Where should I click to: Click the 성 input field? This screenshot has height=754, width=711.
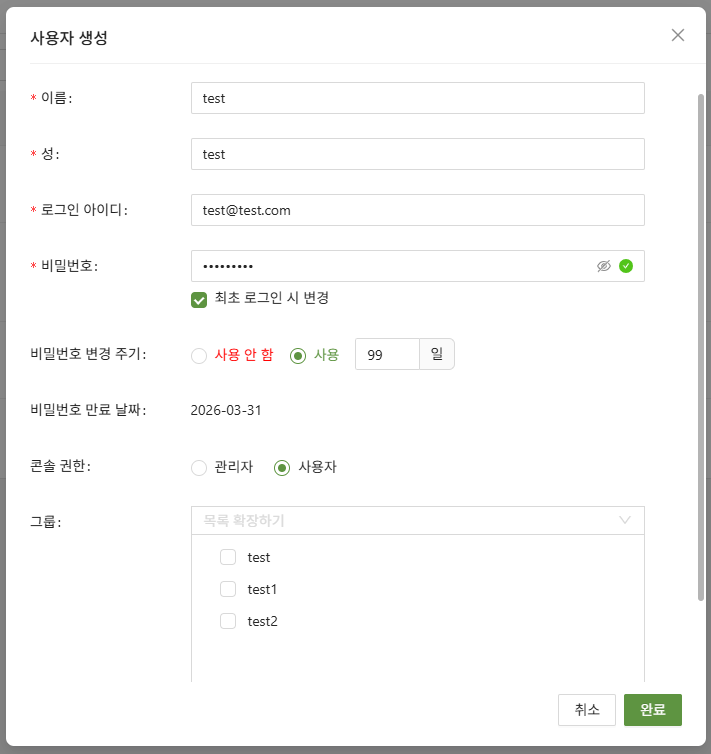coord(417,154)
